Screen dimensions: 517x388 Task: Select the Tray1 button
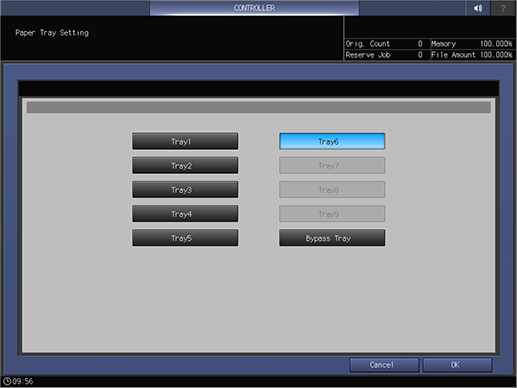185,141
